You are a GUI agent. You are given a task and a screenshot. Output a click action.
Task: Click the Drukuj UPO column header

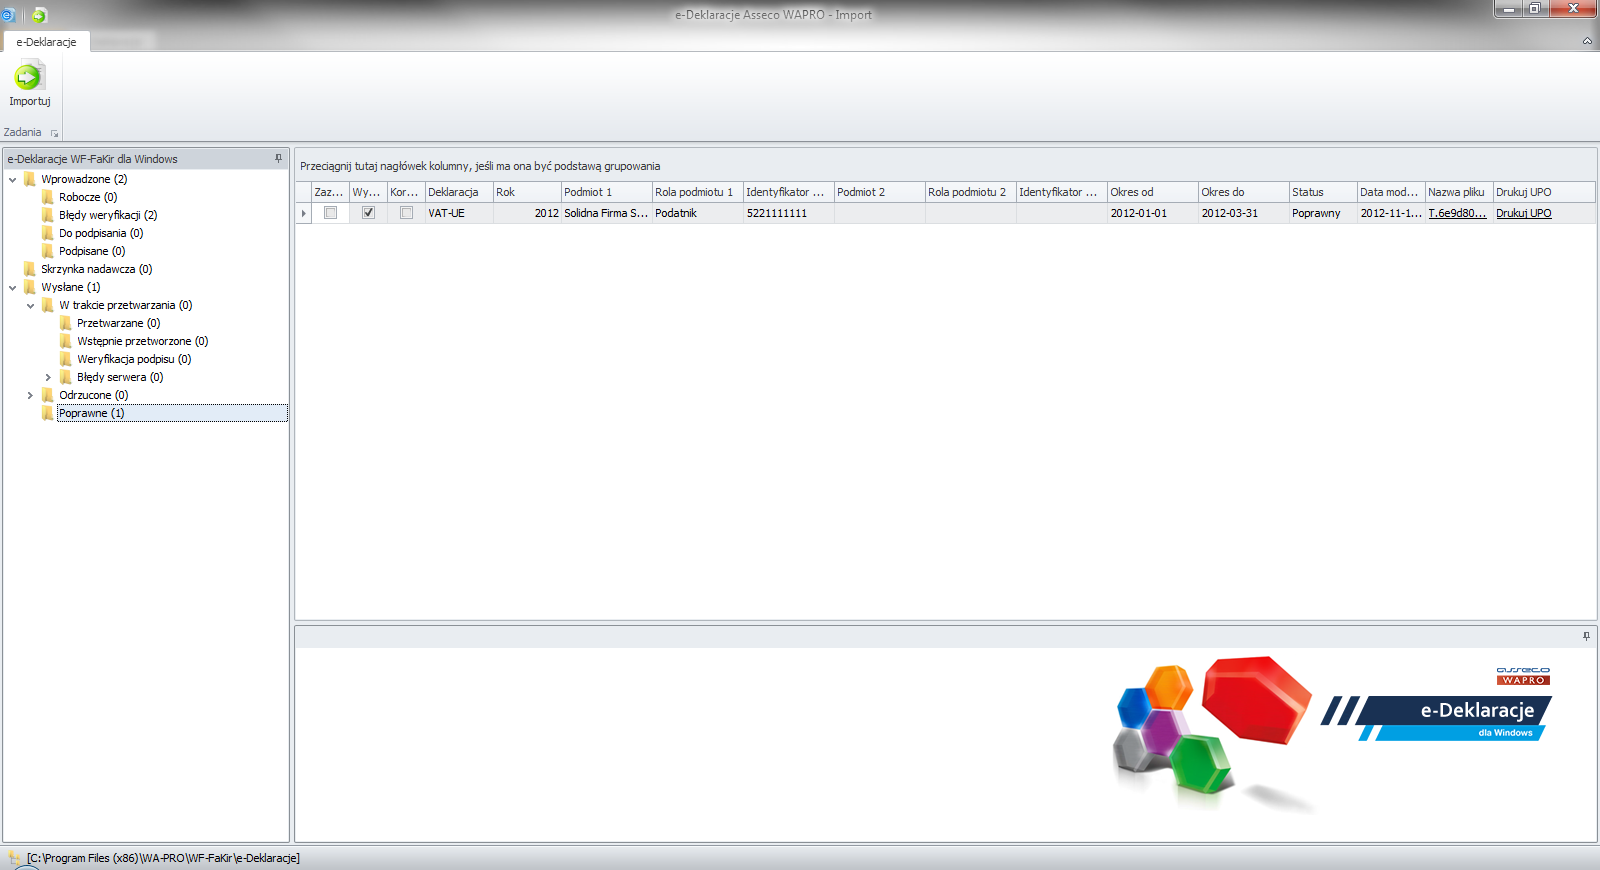[1544, 192]
